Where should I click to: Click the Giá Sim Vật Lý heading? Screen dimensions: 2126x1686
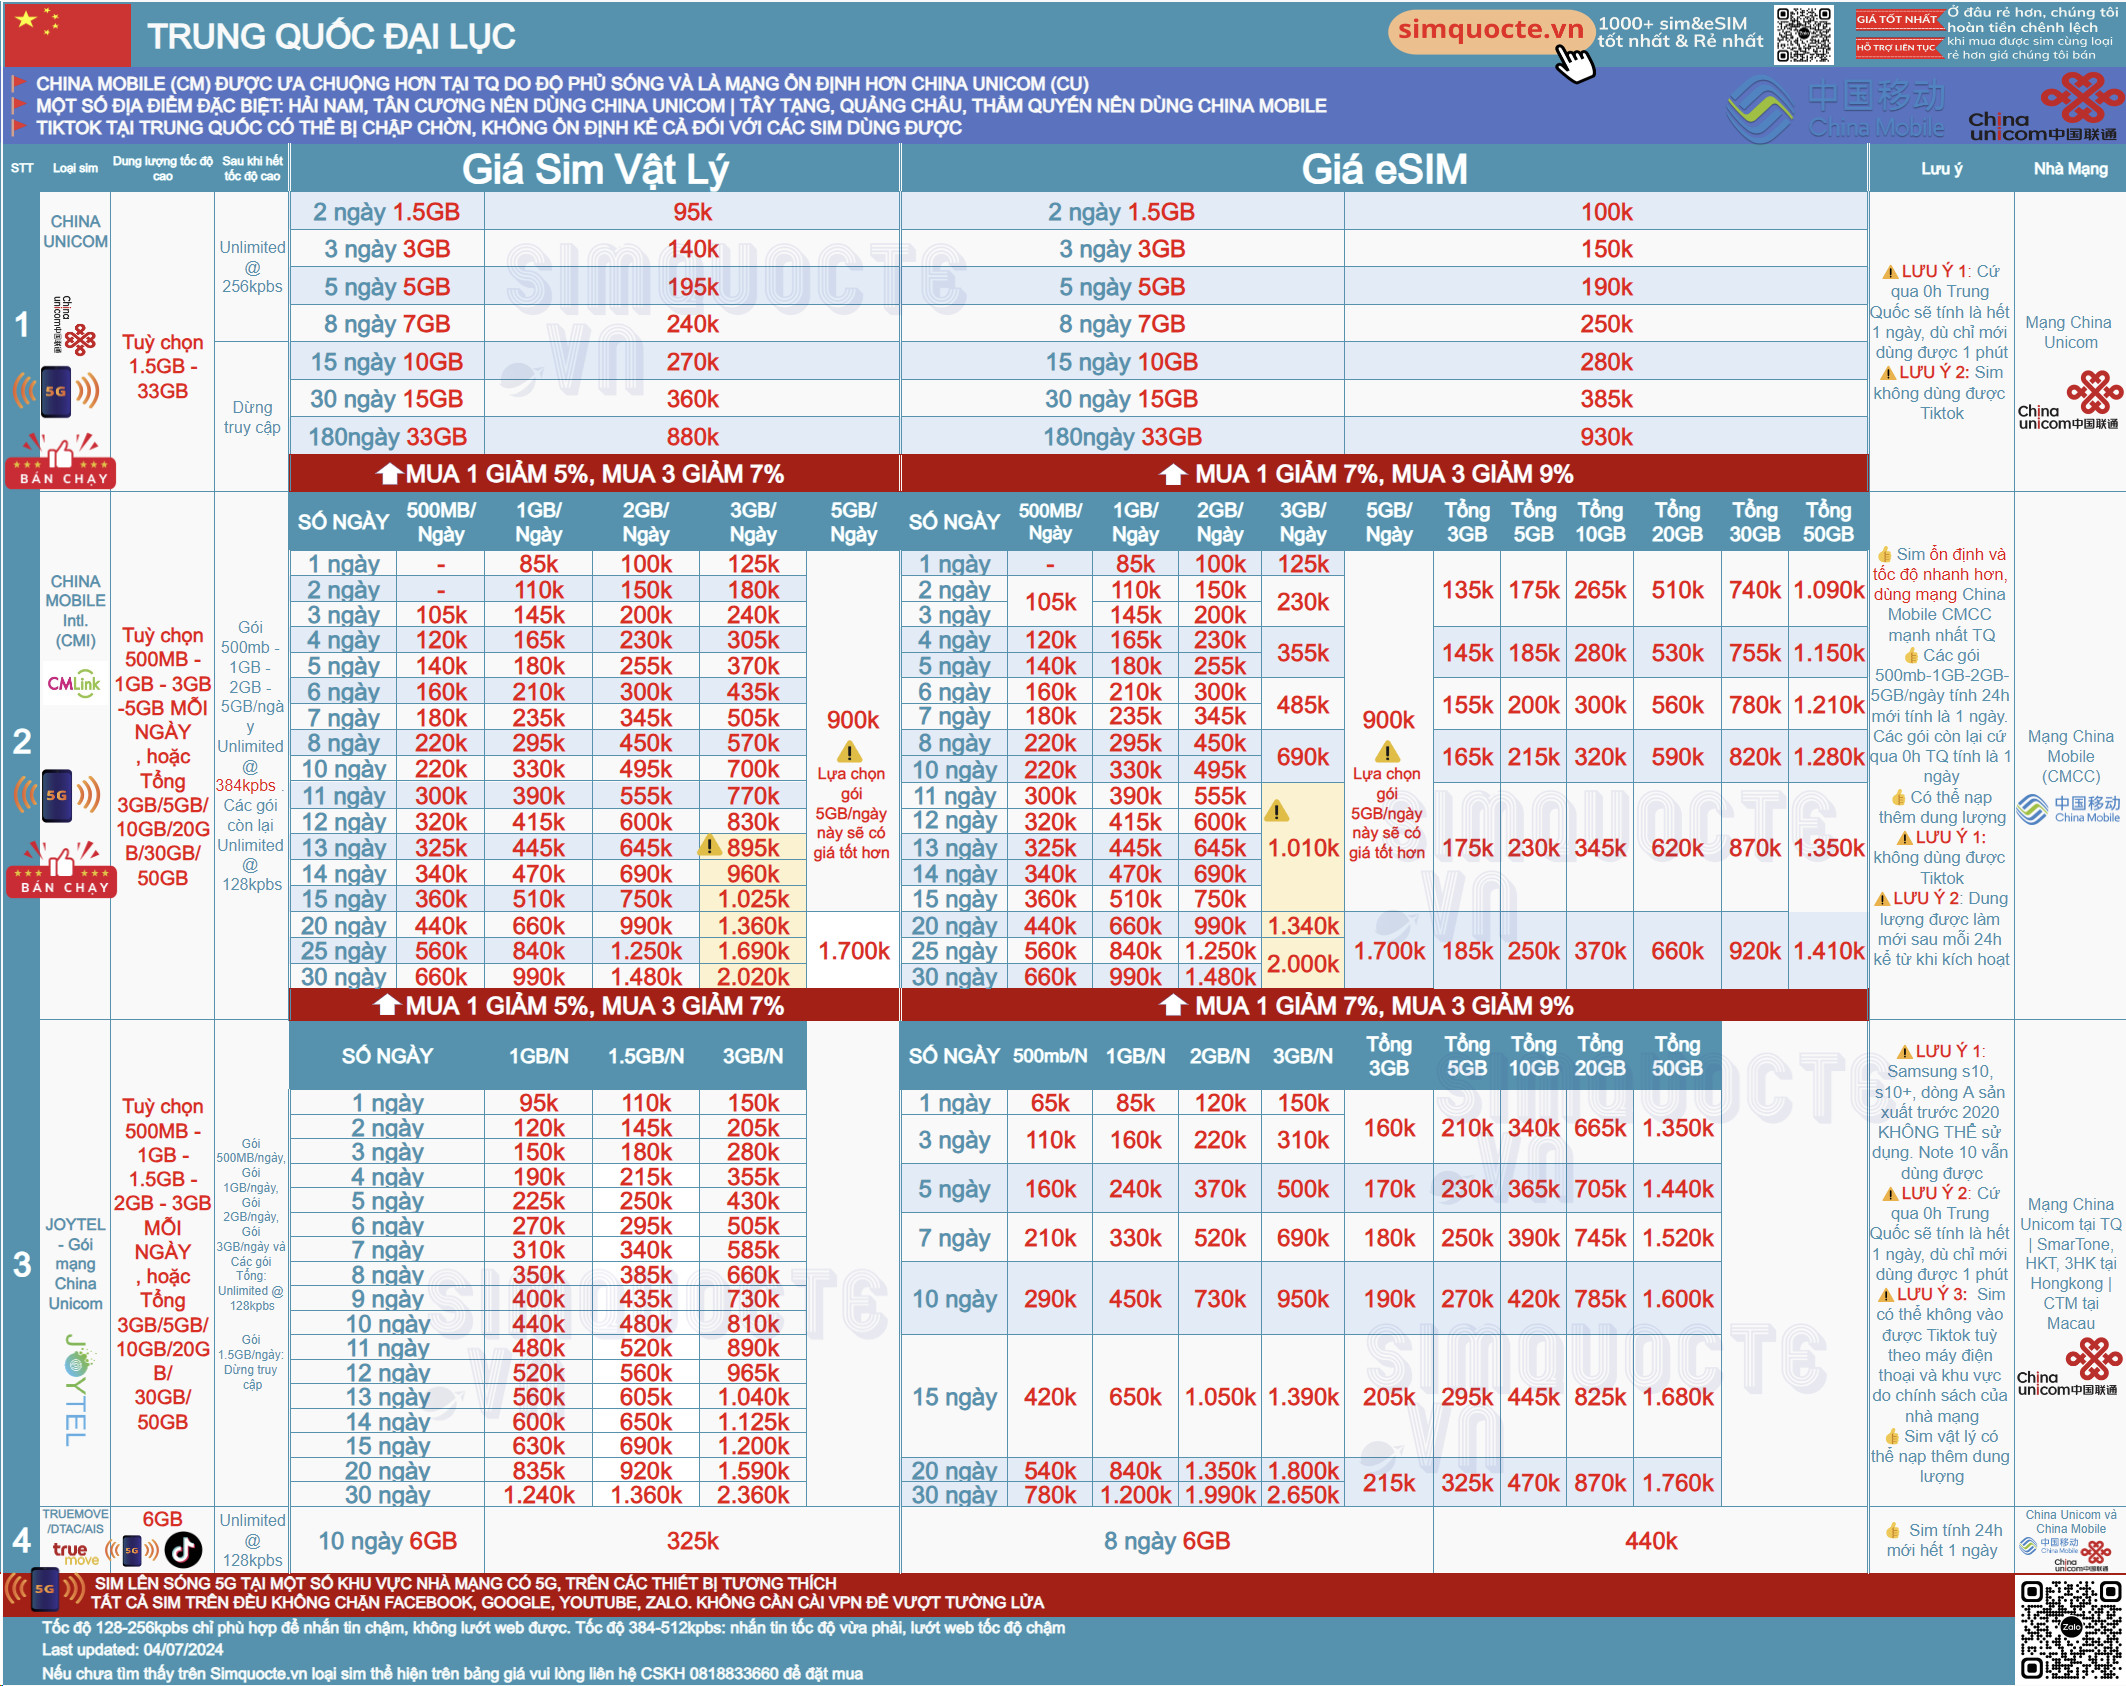coord(595,170)
